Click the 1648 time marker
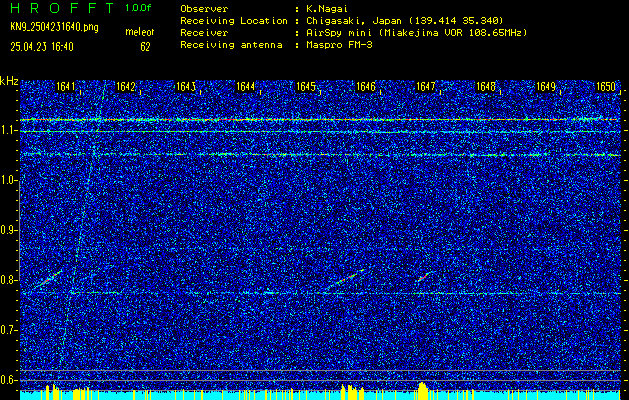The image size is (629, 400). pos(485,87)
